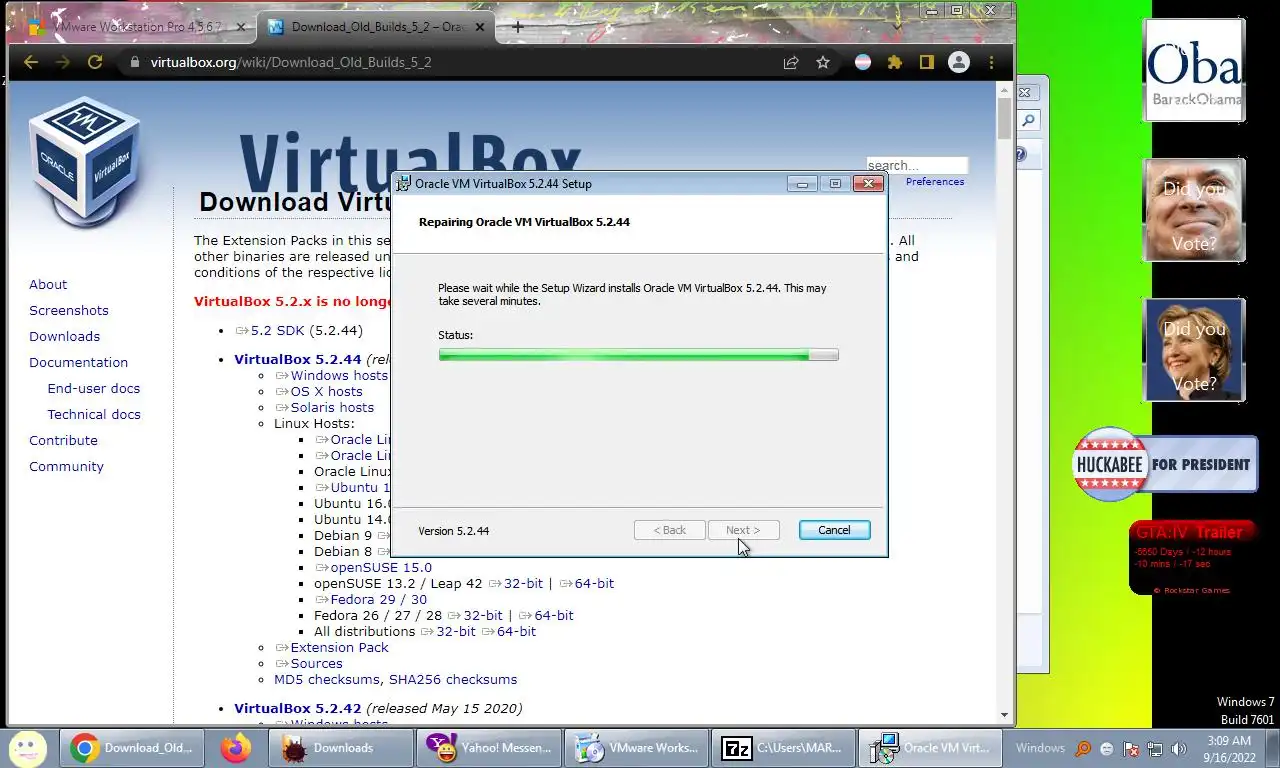Open End-user docs link

(x=94, y=389)
